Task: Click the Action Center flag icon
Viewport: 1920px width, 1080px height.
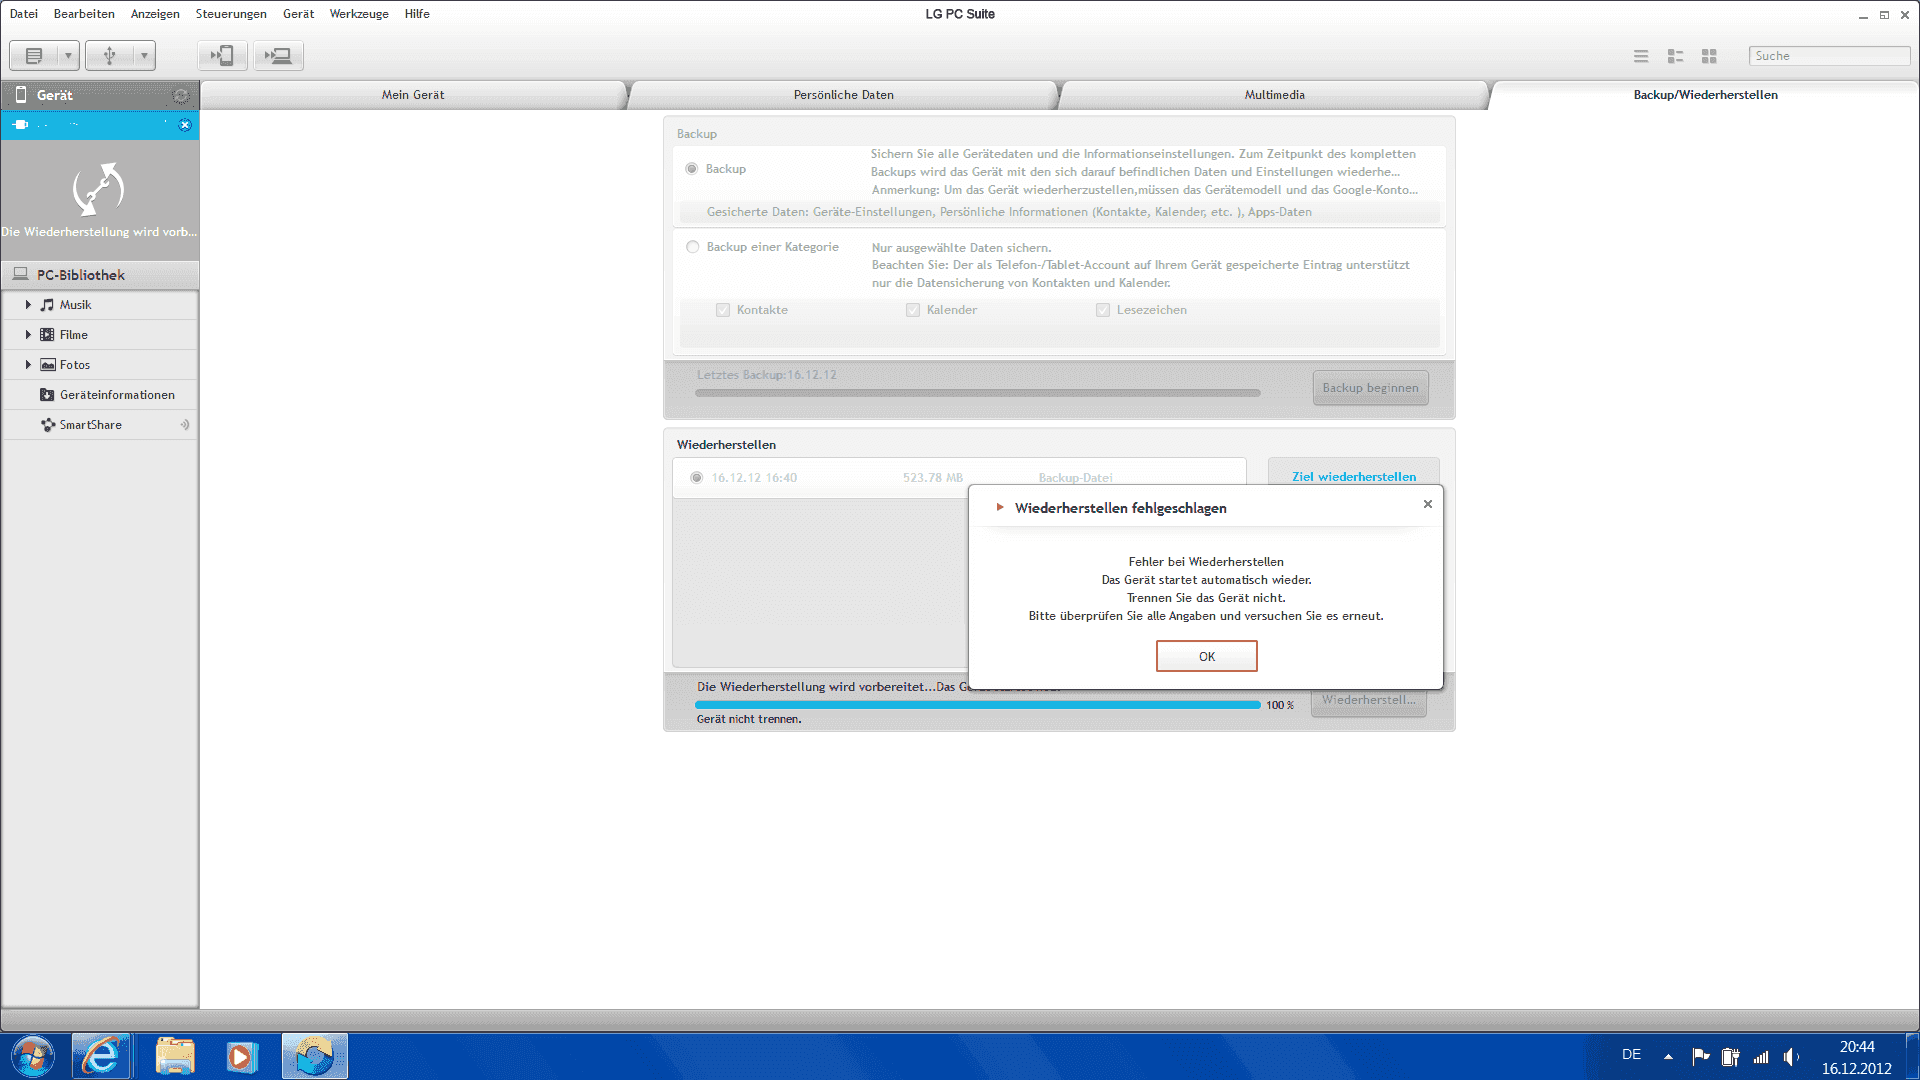Action: pyautogui.click(x=1700, y=1056)
